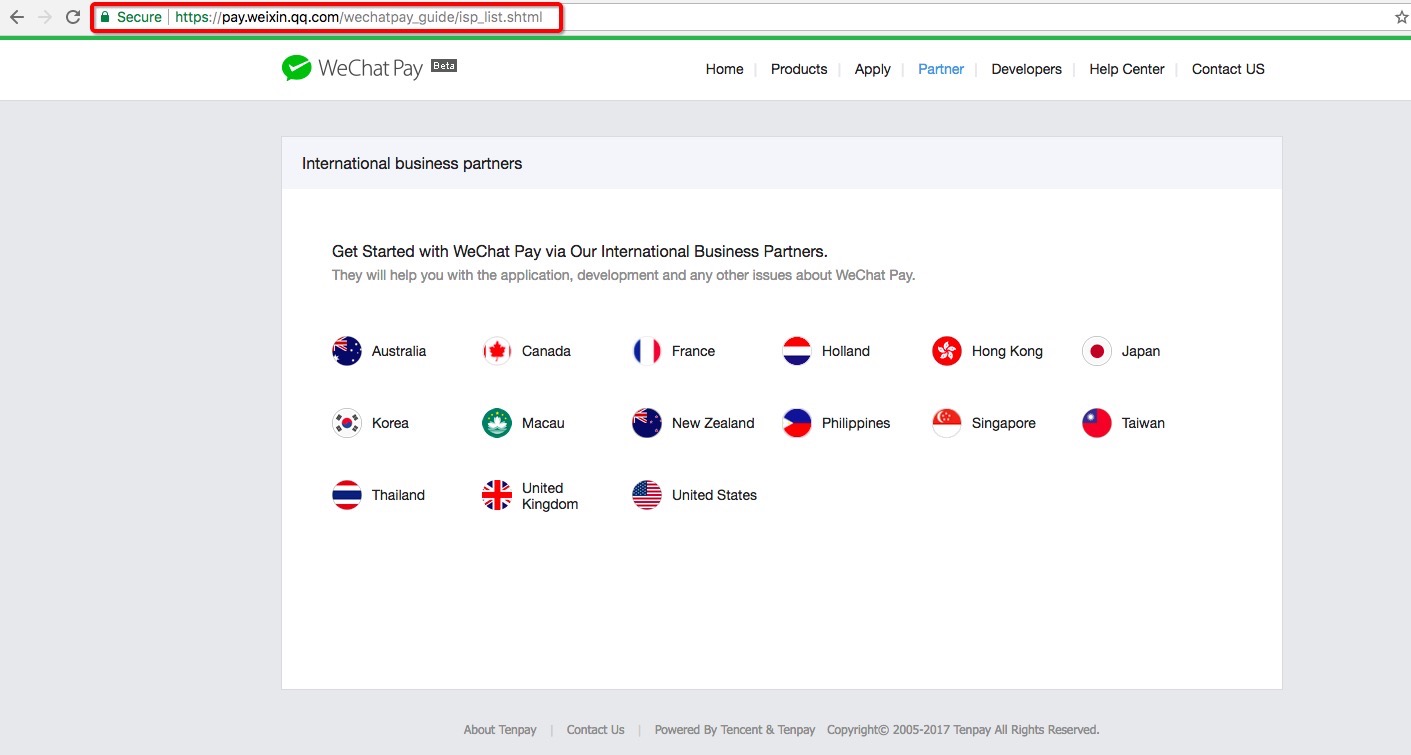Click the Japan flag icon

pyautogui.click(x=1097, y=351)
